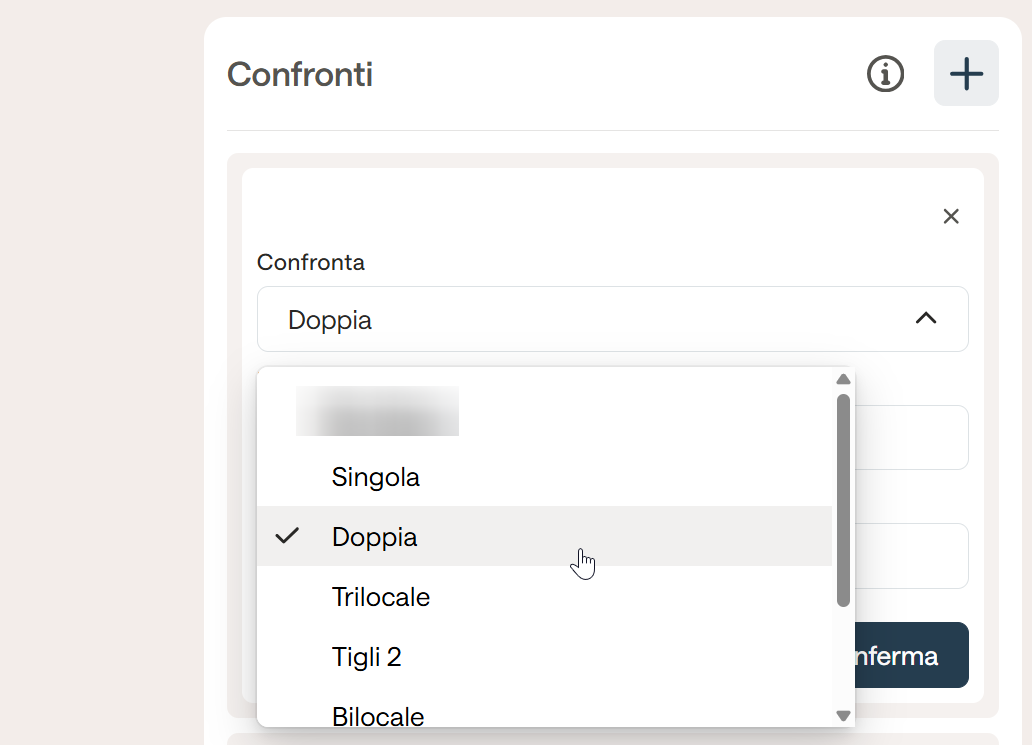
Task: Focus the first input field behind the dropdown
Action: pos(912,438)
